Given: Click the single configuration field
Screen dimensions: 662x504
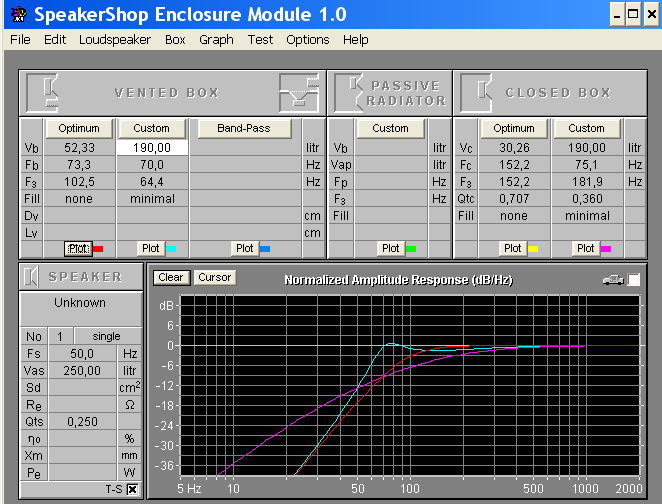Looking at the screenshot, I should coord(107,336).
